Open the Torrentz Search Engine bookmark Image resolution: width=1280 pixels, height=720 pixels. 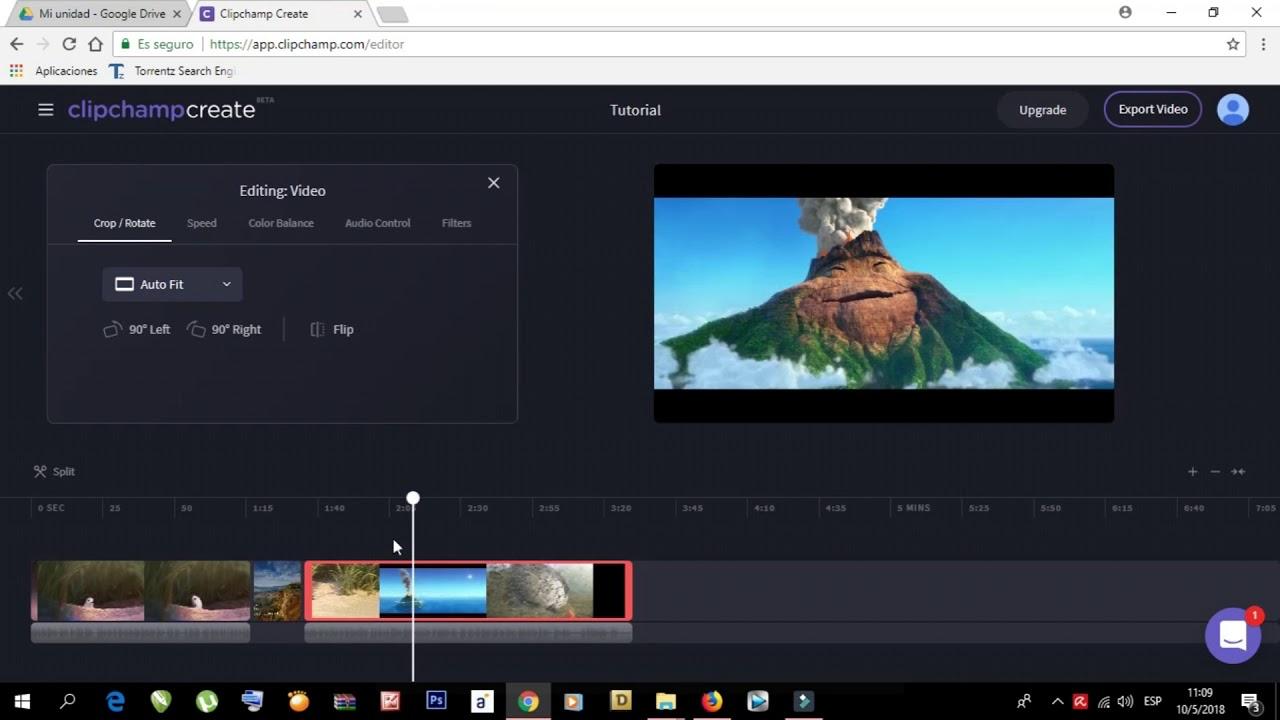coord(172,71)
